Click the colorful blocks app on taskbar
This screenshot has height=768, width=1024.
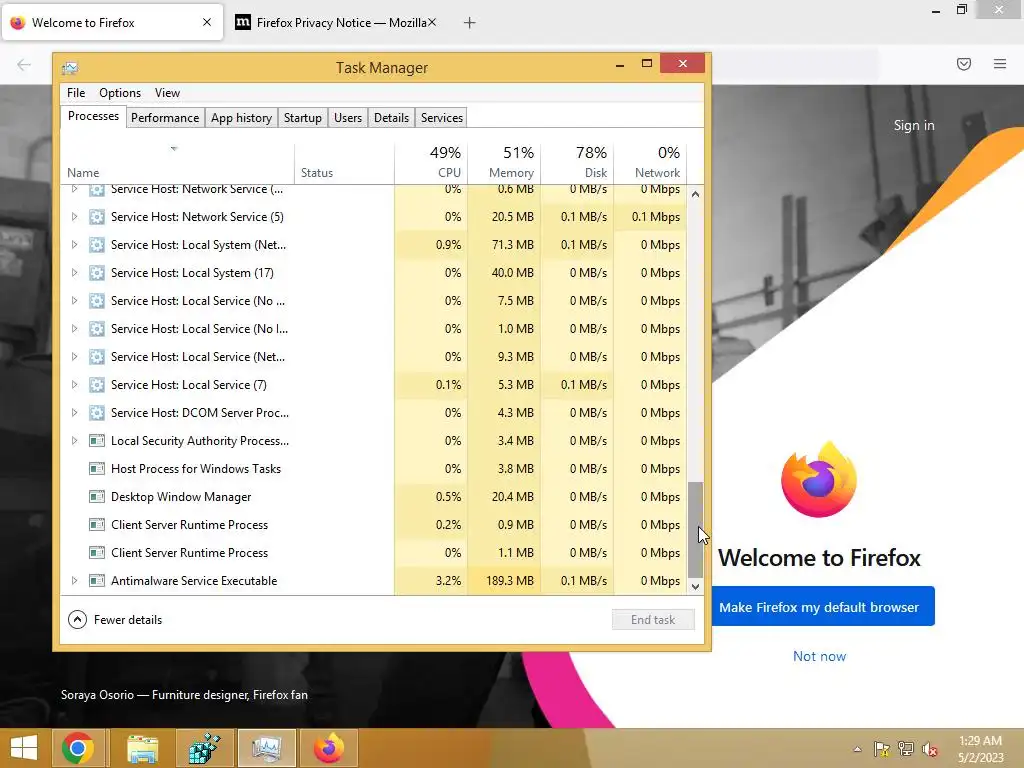tap(204, 748)
